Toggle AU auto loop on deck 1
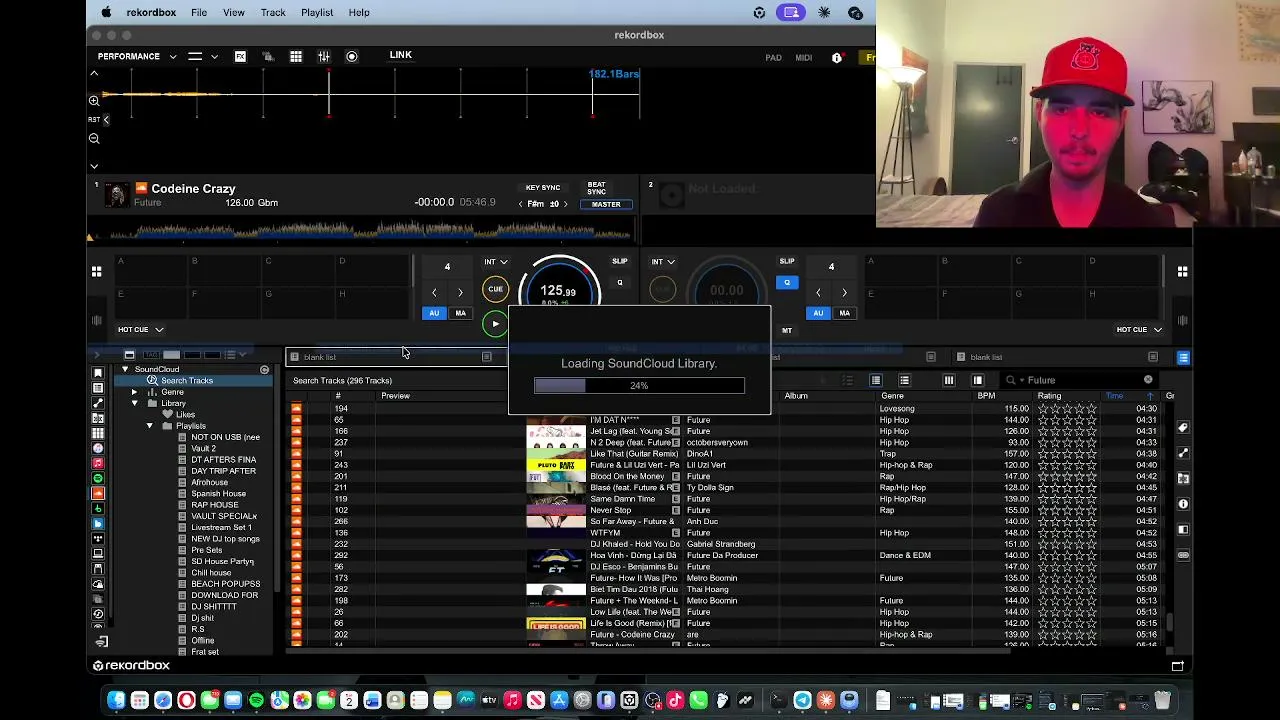Viewport: 1280px width, 720px height. pyautogui.click(x=434, y=313)
